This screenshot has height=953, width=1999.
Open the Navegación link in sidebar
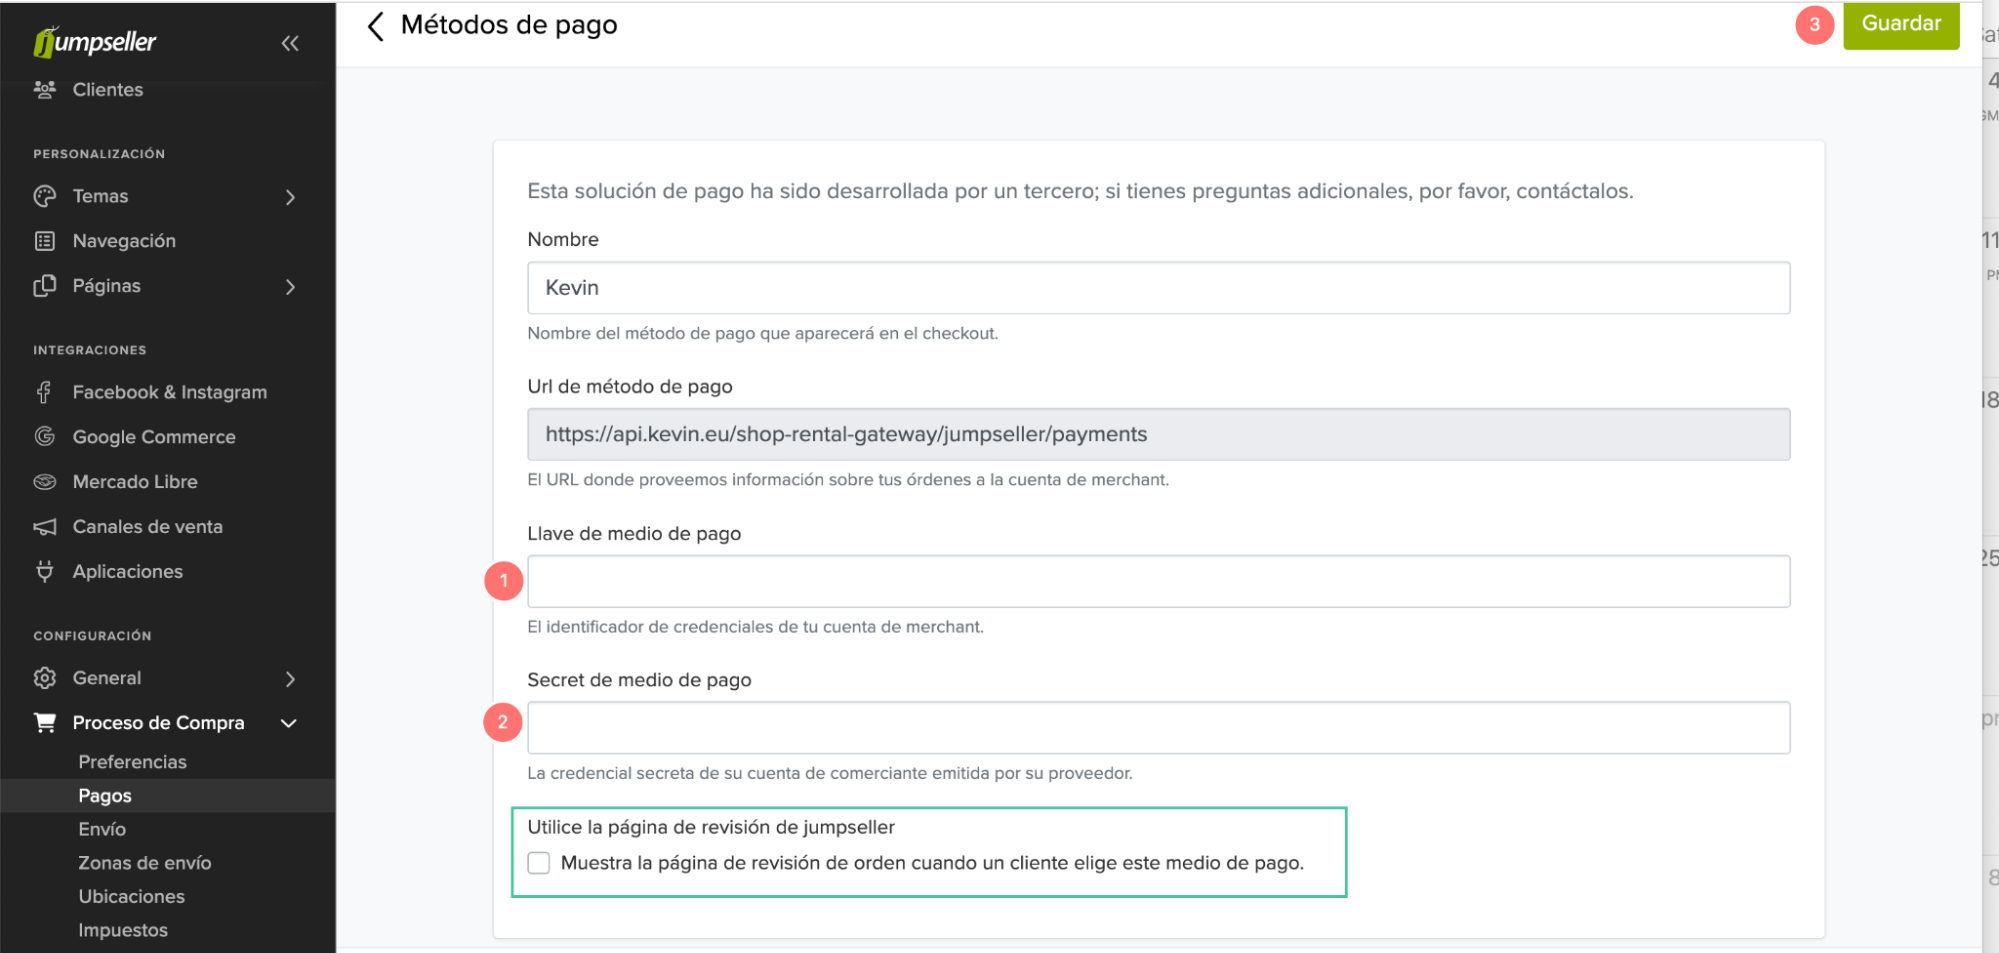tap(124, 241)
